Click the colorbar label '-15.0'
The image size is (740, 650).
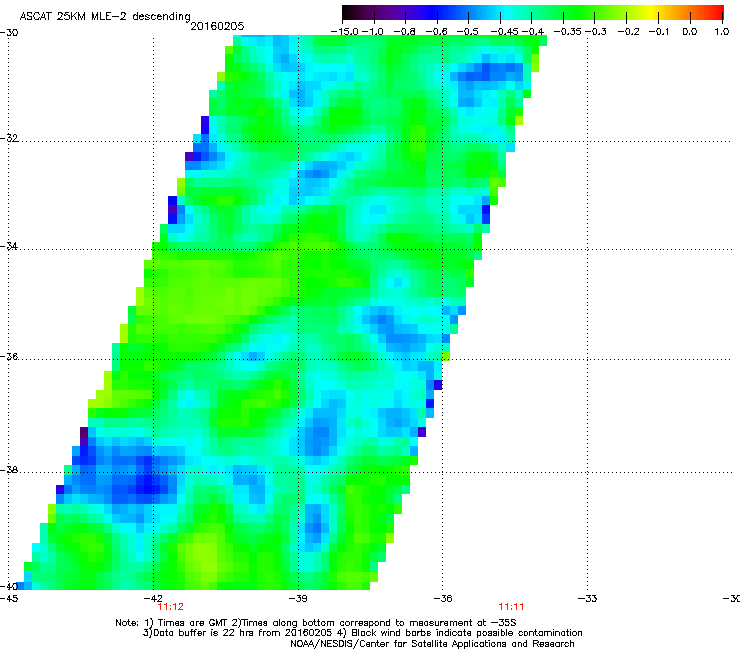pos(345,32)
